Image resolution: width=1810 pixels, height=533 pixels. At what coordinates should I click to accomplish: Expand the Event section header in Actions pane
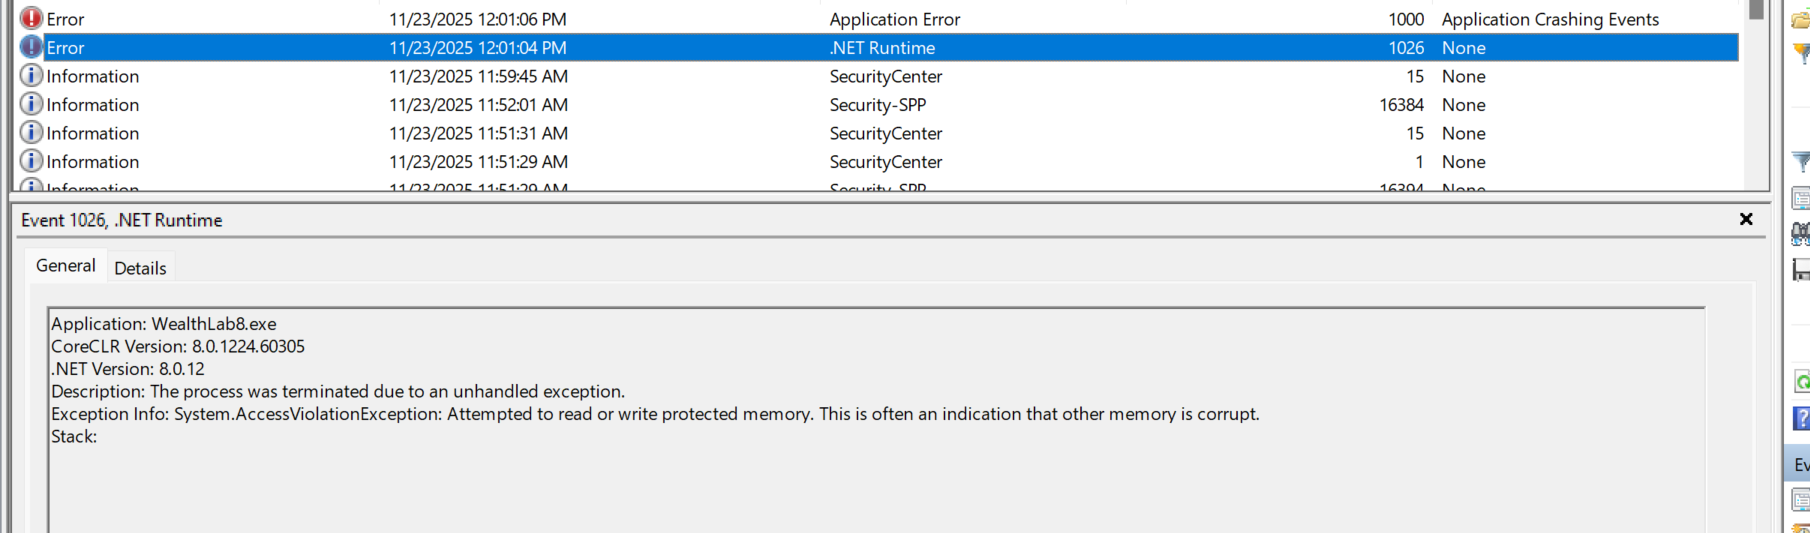tap(1800, 464)
